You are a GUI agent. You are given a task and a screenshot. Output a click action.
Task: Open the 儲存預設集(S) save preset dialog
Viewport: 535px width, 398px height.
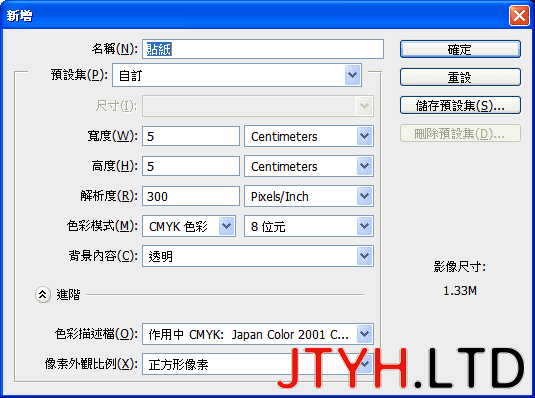pos(460,105)
